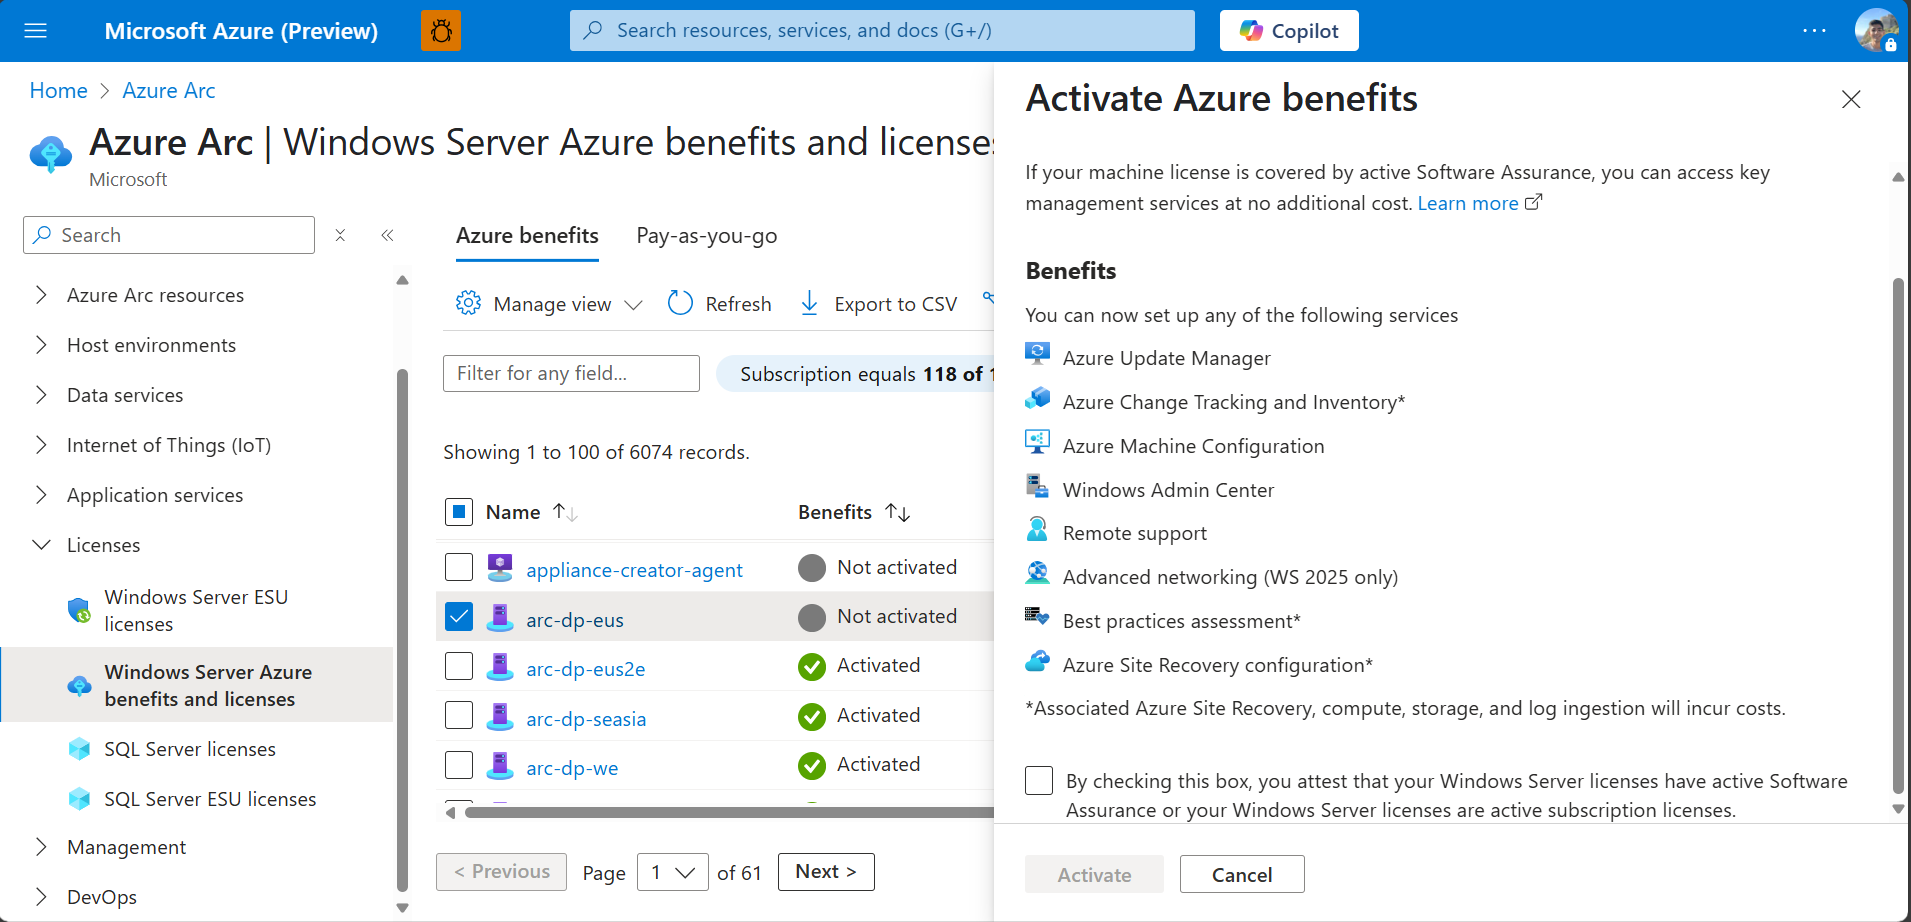Click the Manage view gear icon

[x=468, y=303]
